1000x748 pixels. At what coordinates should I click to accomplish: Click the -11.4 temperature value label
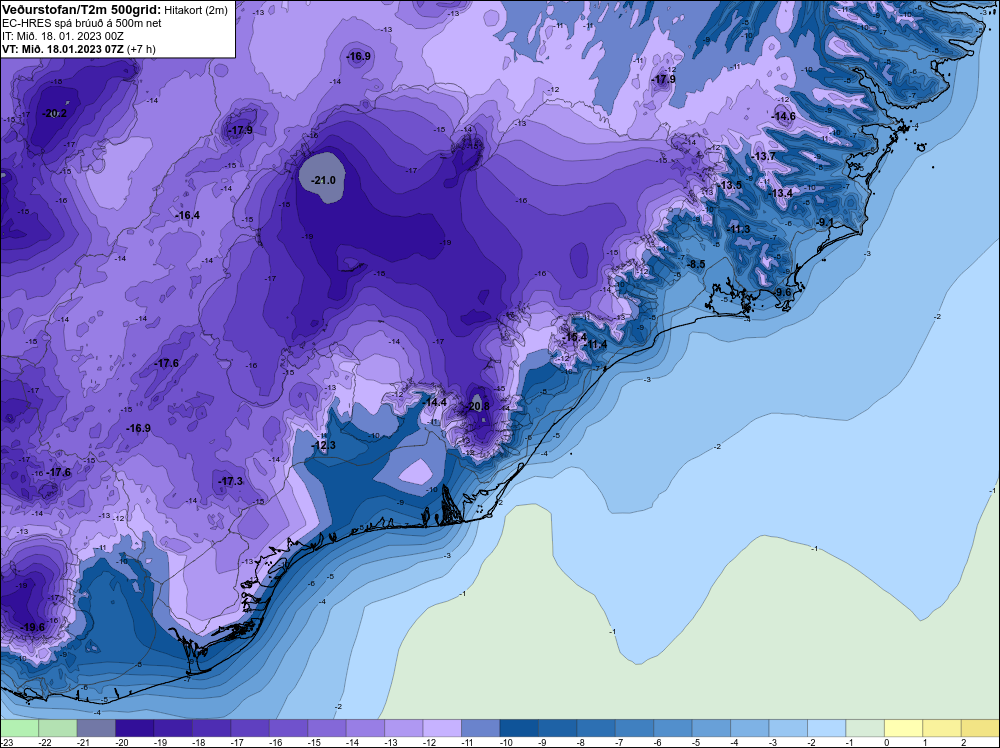(x=596, y=344)
